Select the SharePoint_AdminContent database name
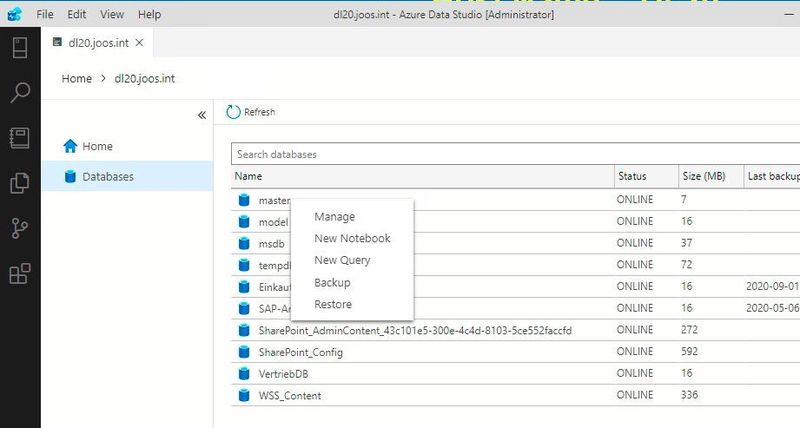 click(x=415, y=331)
